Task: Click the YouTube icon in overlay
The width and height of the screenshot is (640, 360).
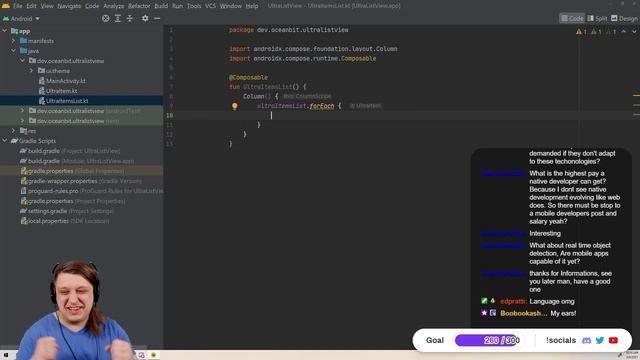Action: tap(613, 340)
